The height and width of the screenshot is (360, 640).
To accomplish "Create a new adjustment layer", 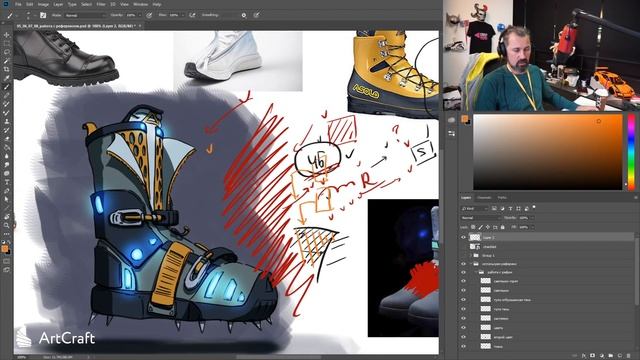I will (x=602, y=356).
